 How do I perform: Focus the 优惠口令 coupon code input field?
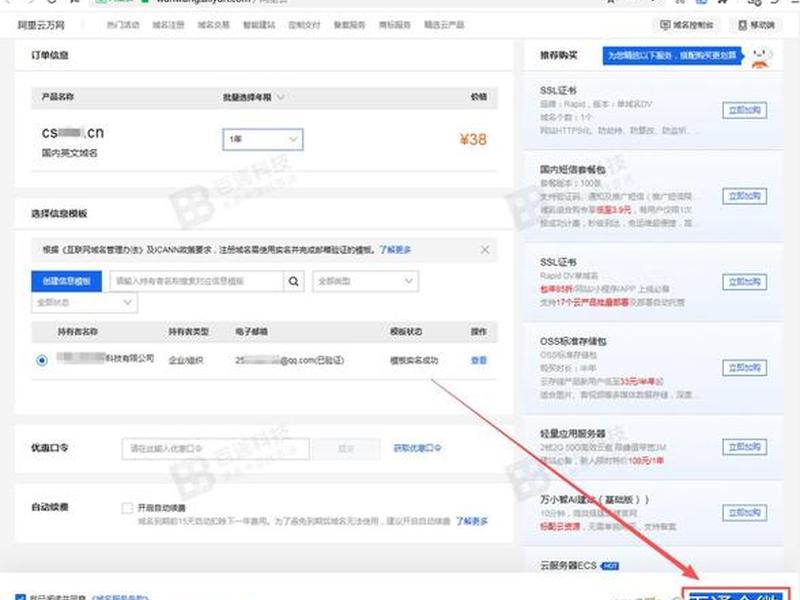(215, 448)
